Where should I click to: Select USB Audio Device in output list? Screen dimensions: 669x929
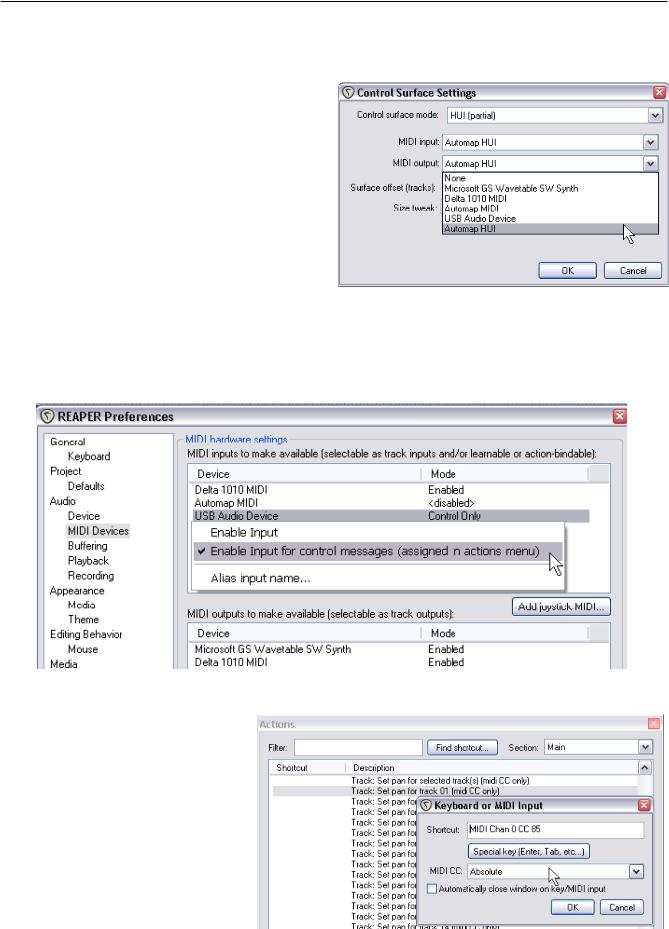click(x=550, y=218)
